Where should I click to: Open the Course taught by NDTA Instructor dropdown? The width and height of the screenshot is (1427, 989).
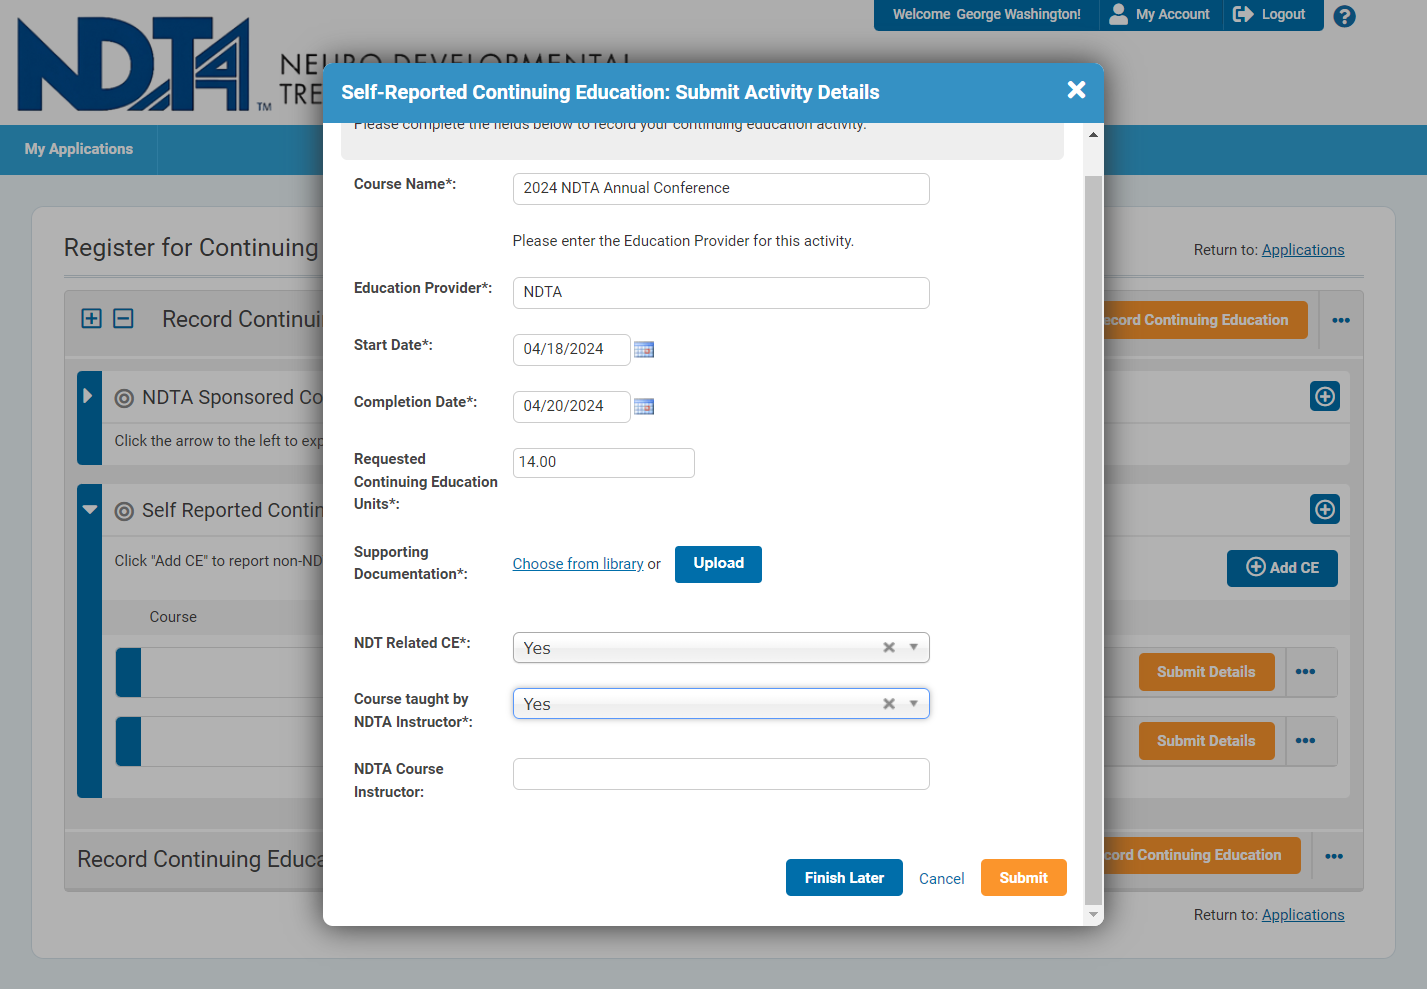(x=914, y=704)
